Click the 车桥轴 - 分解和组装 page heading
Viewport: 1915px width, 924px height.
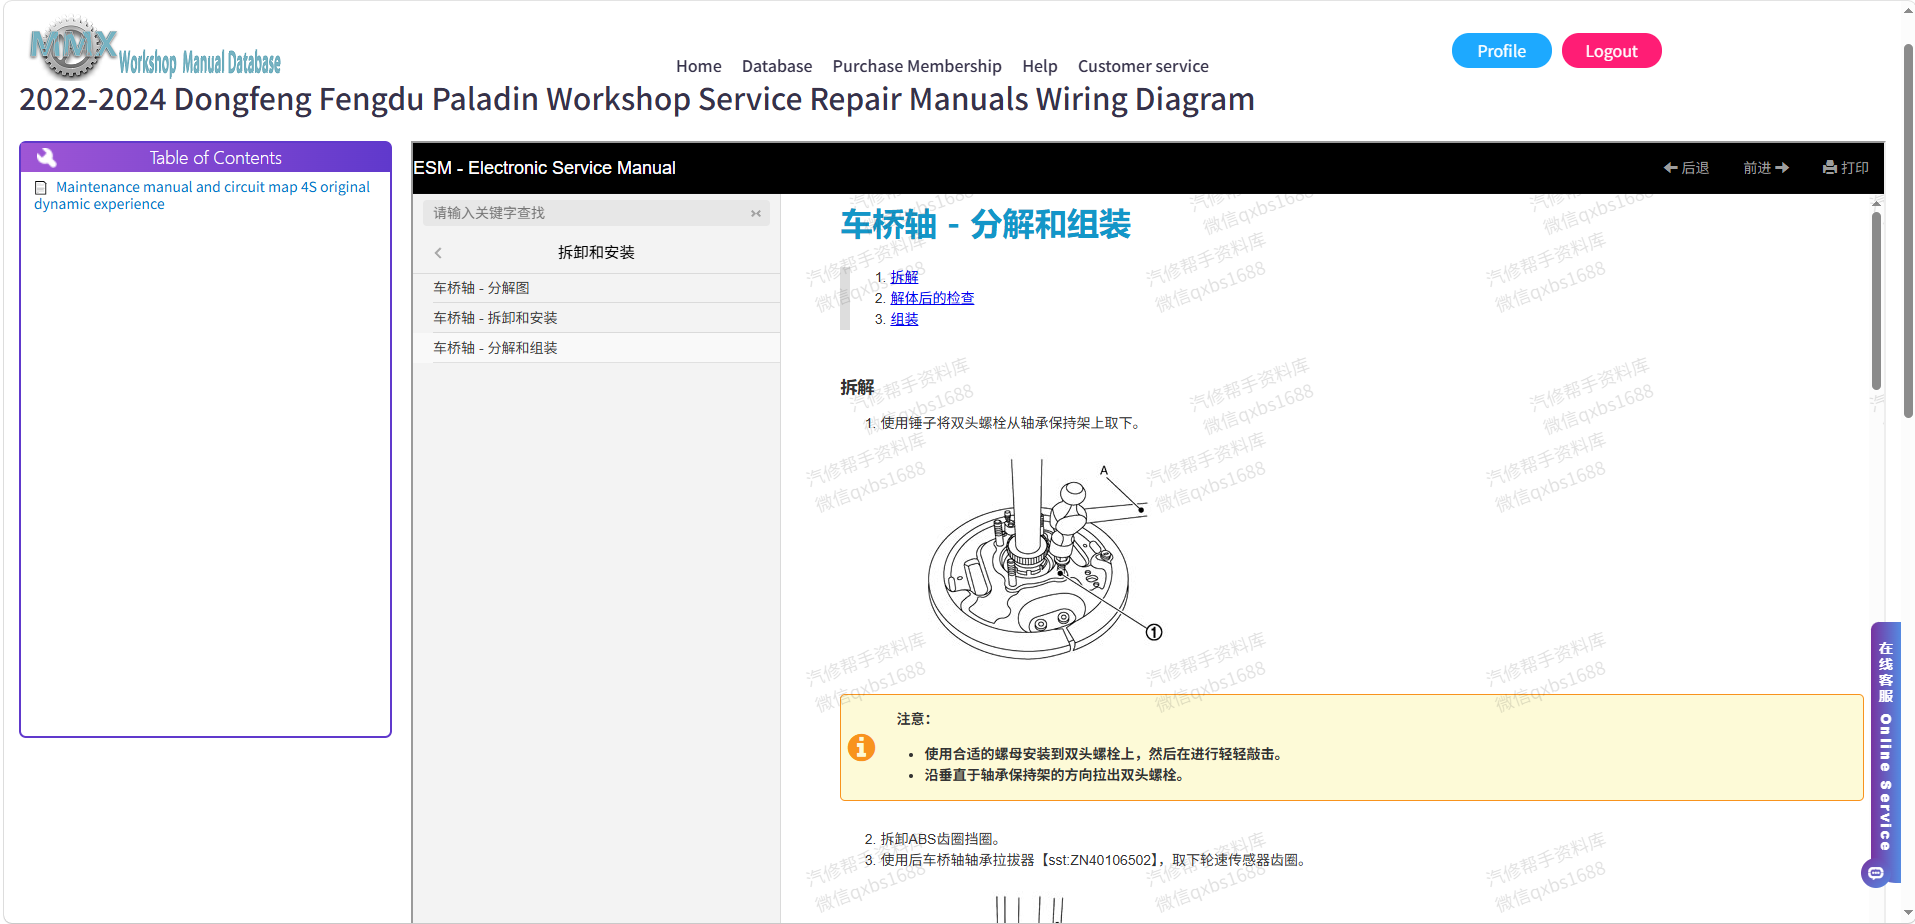(x=985, y=224)
